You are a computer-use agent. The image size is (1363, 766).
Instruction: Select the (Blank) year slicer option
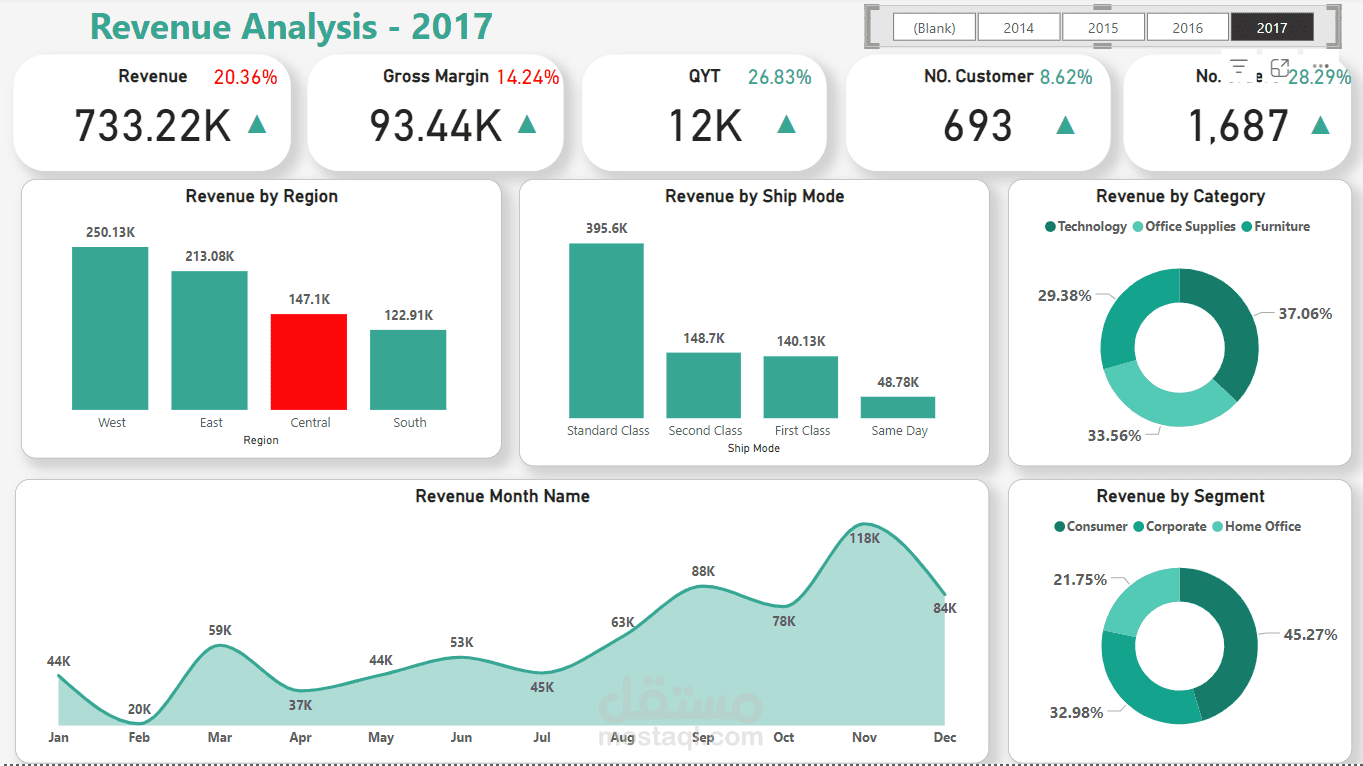click(934, 28)
